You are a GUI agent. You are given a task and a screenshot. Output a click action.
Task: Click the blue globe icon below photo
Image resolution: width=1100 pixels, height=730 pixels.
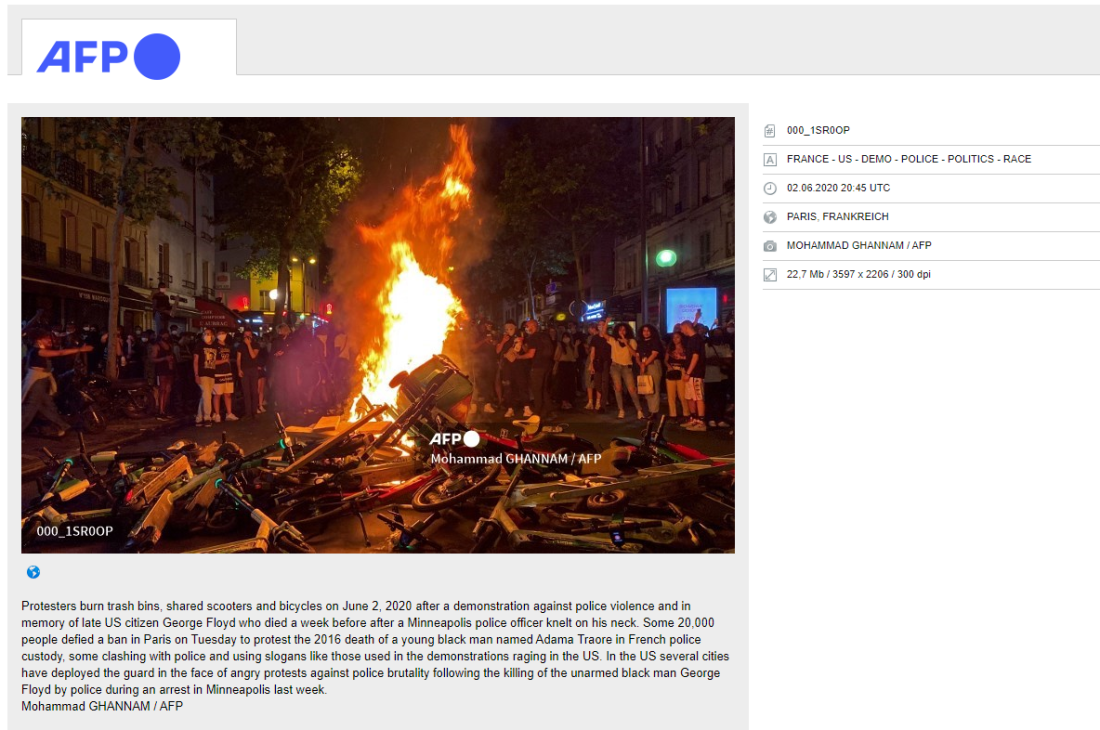[x=33, y=572]
